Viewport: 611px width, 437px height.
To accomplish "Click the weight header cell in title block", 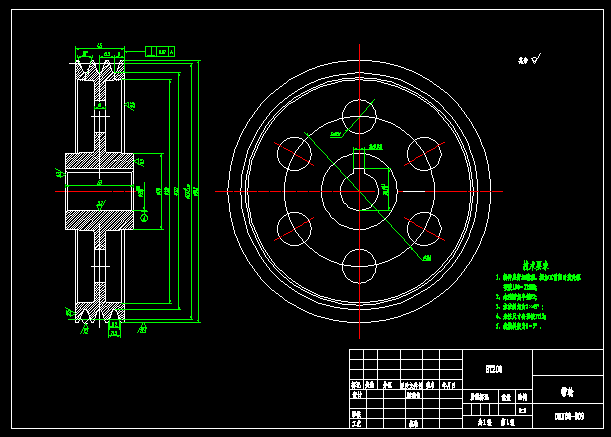I will tap(506, 397).
